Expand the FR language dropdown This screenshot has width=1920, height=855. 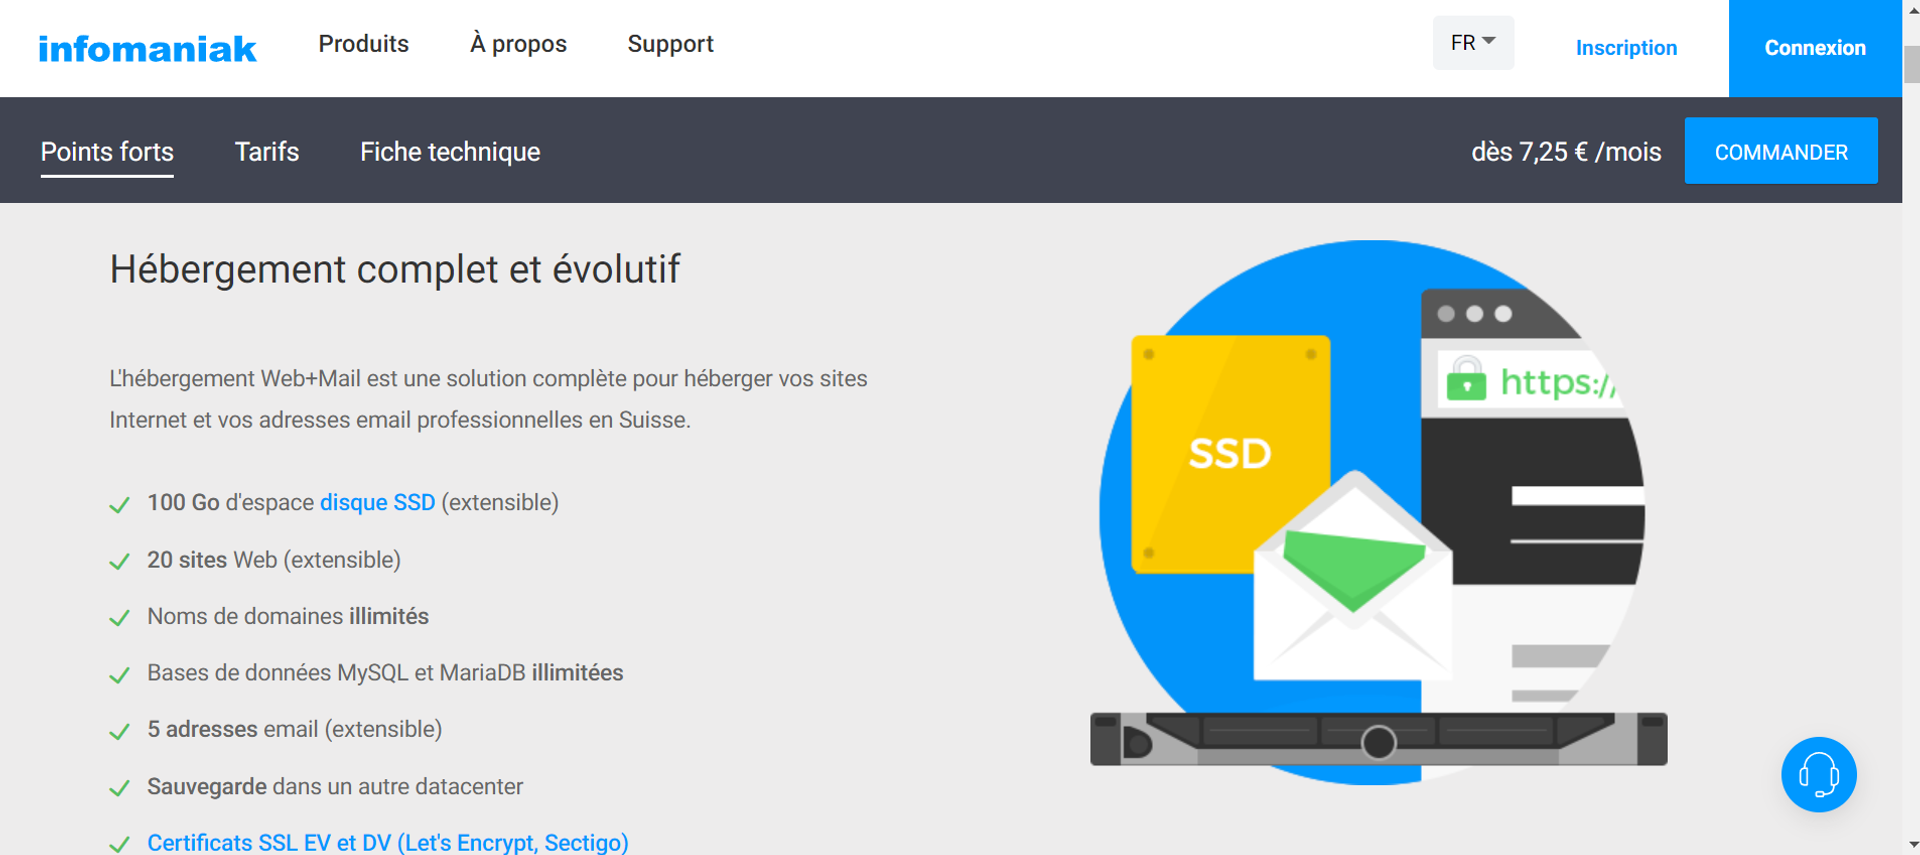[1472, 43]
